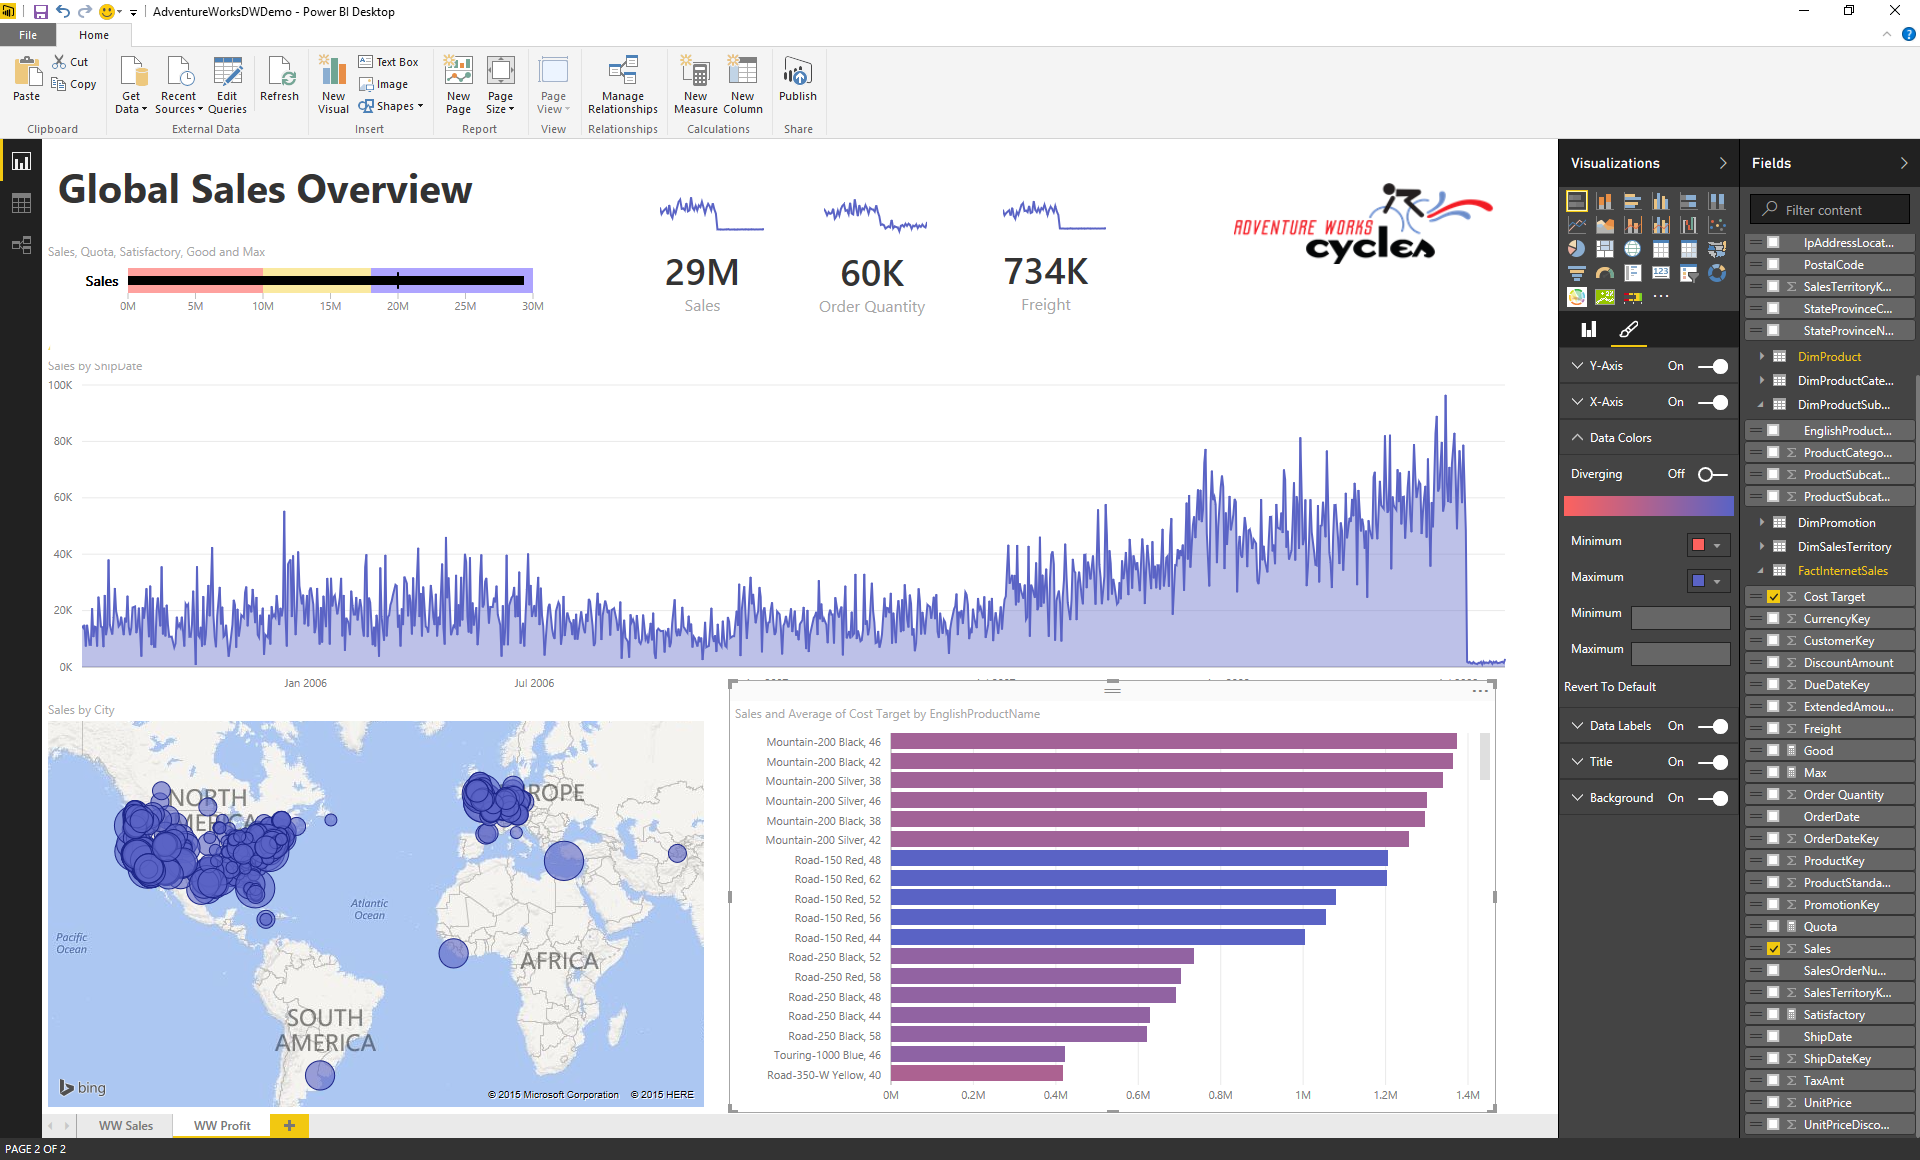This screenshot has height=1160, width=1920.
Task: Select the scatter chart visualization icon
Action: click(1717, 225)
